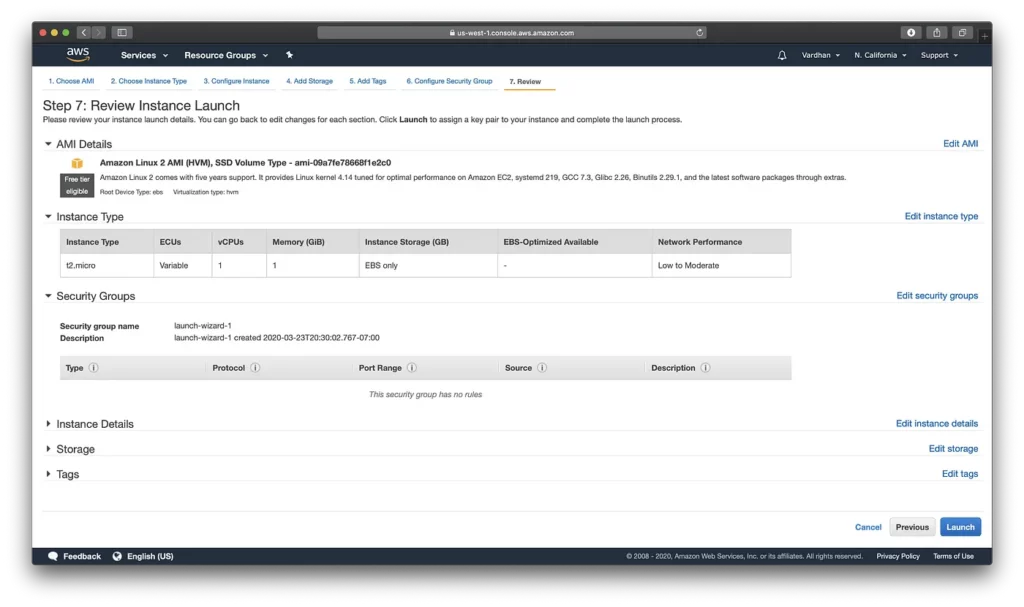Click the 'EBS only' instance storage cell
Screen dimensions: 1024x607
coord(428,266)
